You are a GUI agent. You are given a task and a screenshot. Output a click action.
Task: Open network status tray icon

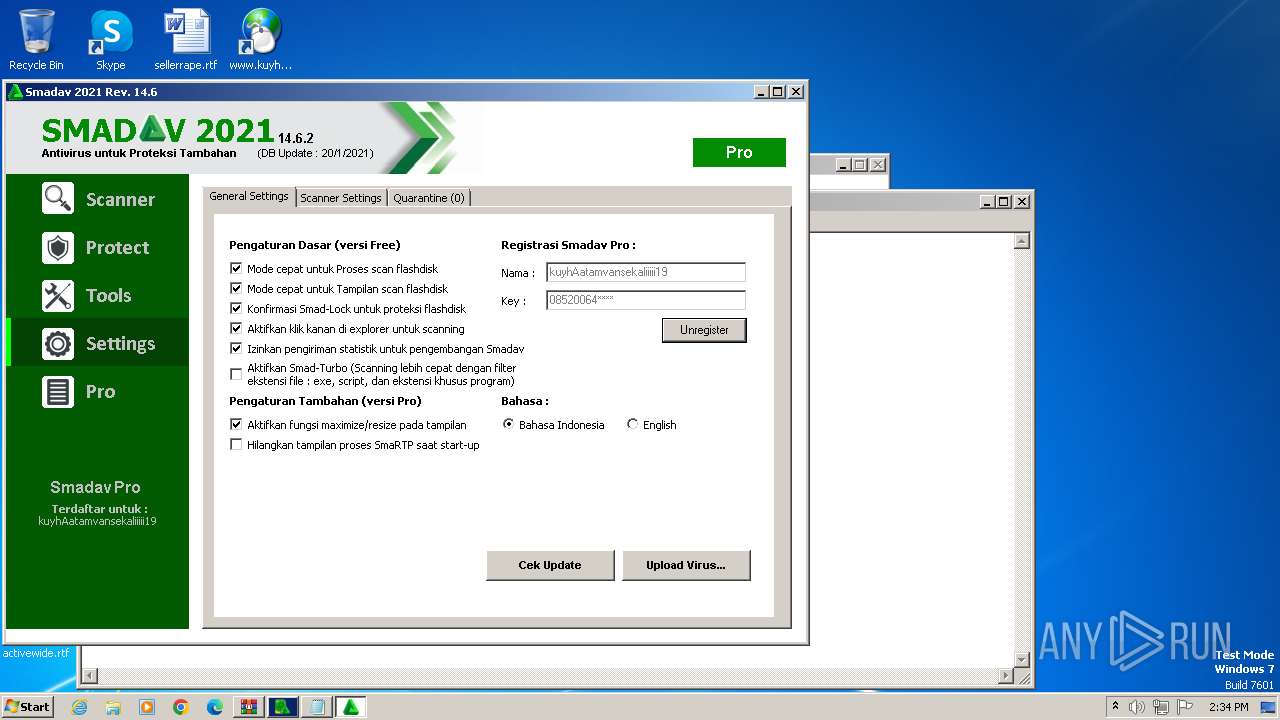point(1161,707)
